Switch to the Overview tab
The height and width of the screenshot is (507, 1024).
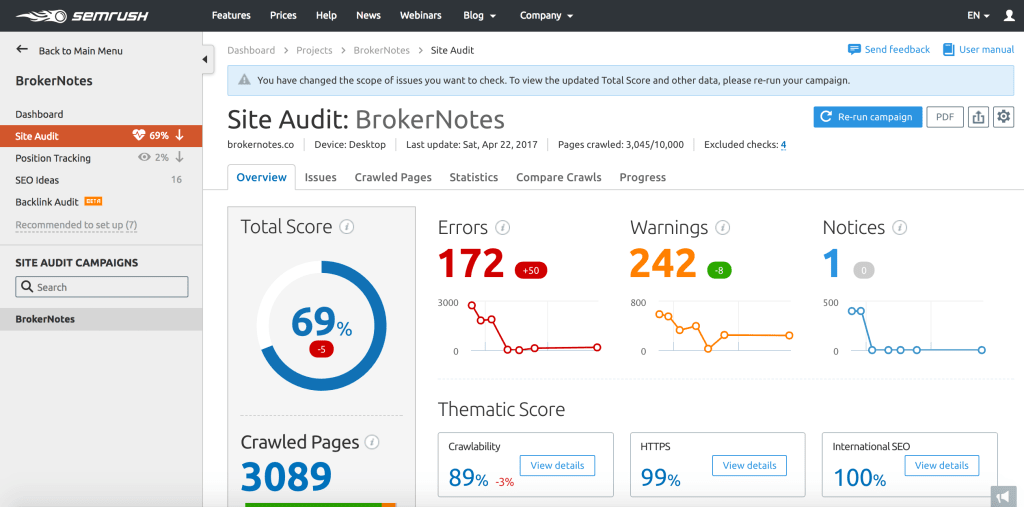261,177
